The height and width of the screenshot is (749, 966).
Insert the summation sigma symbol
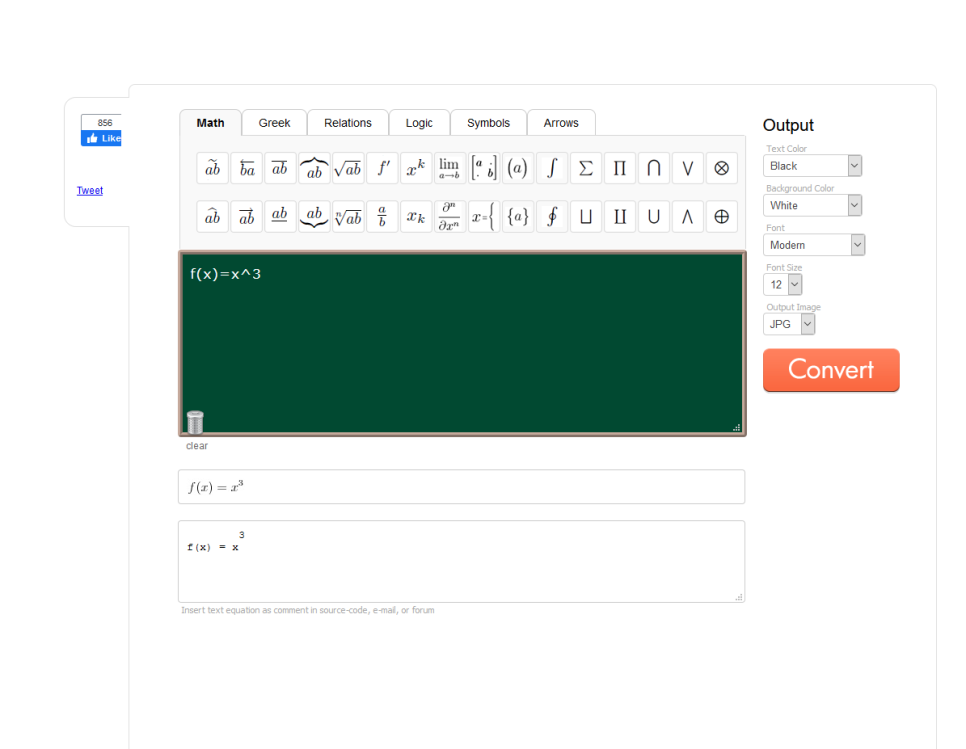pyautogui.click(x=586, y=168)
